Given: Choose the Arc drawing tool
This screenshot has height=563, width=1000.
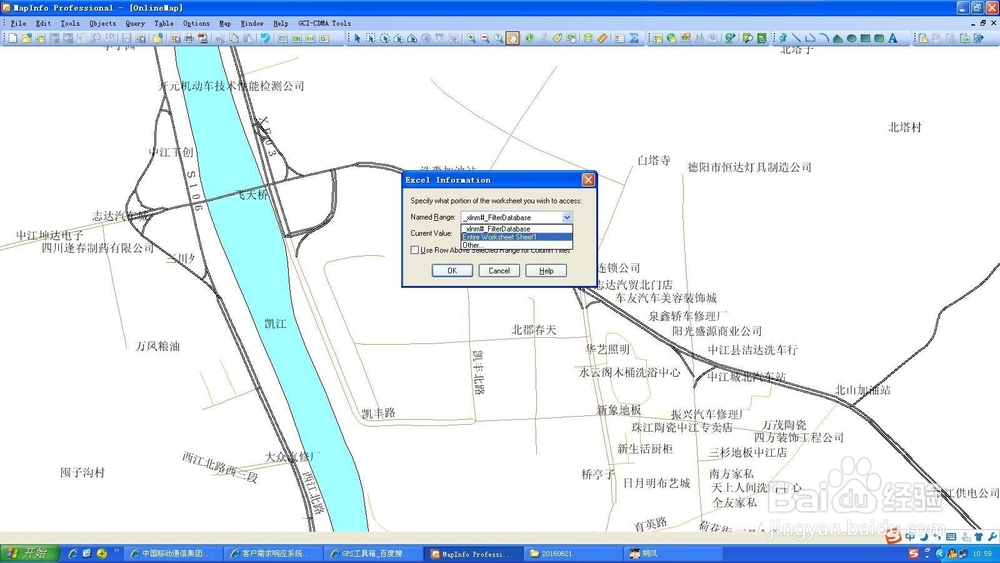Looking at the screenshot, I should pos(824,38).
